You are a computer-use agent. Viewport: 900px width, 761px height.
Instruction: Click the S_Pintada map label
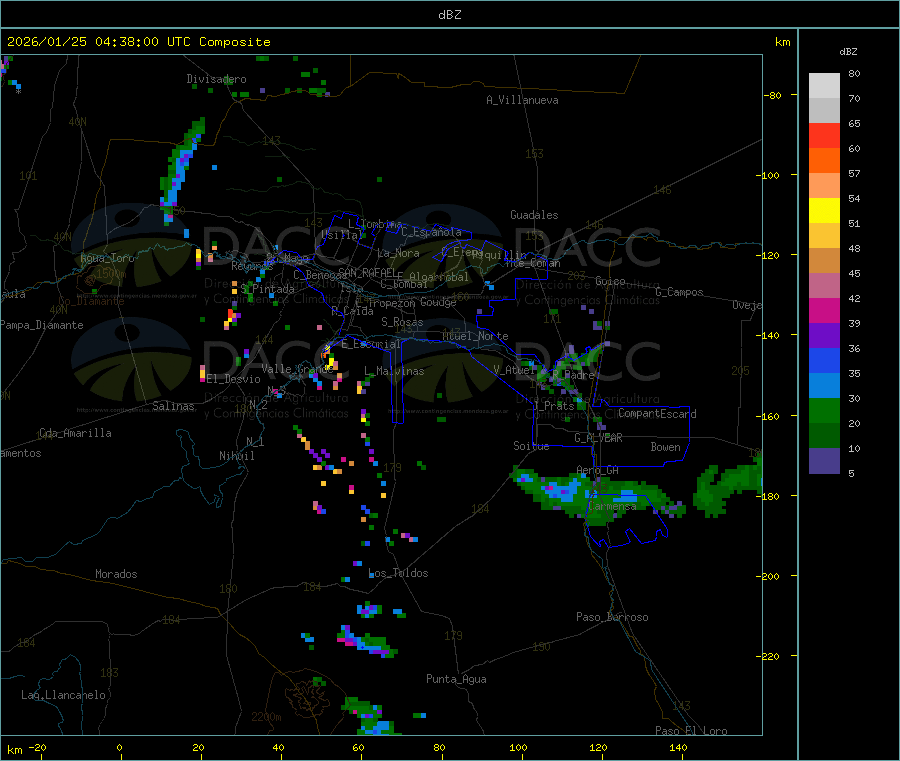(x=267, y=289)
